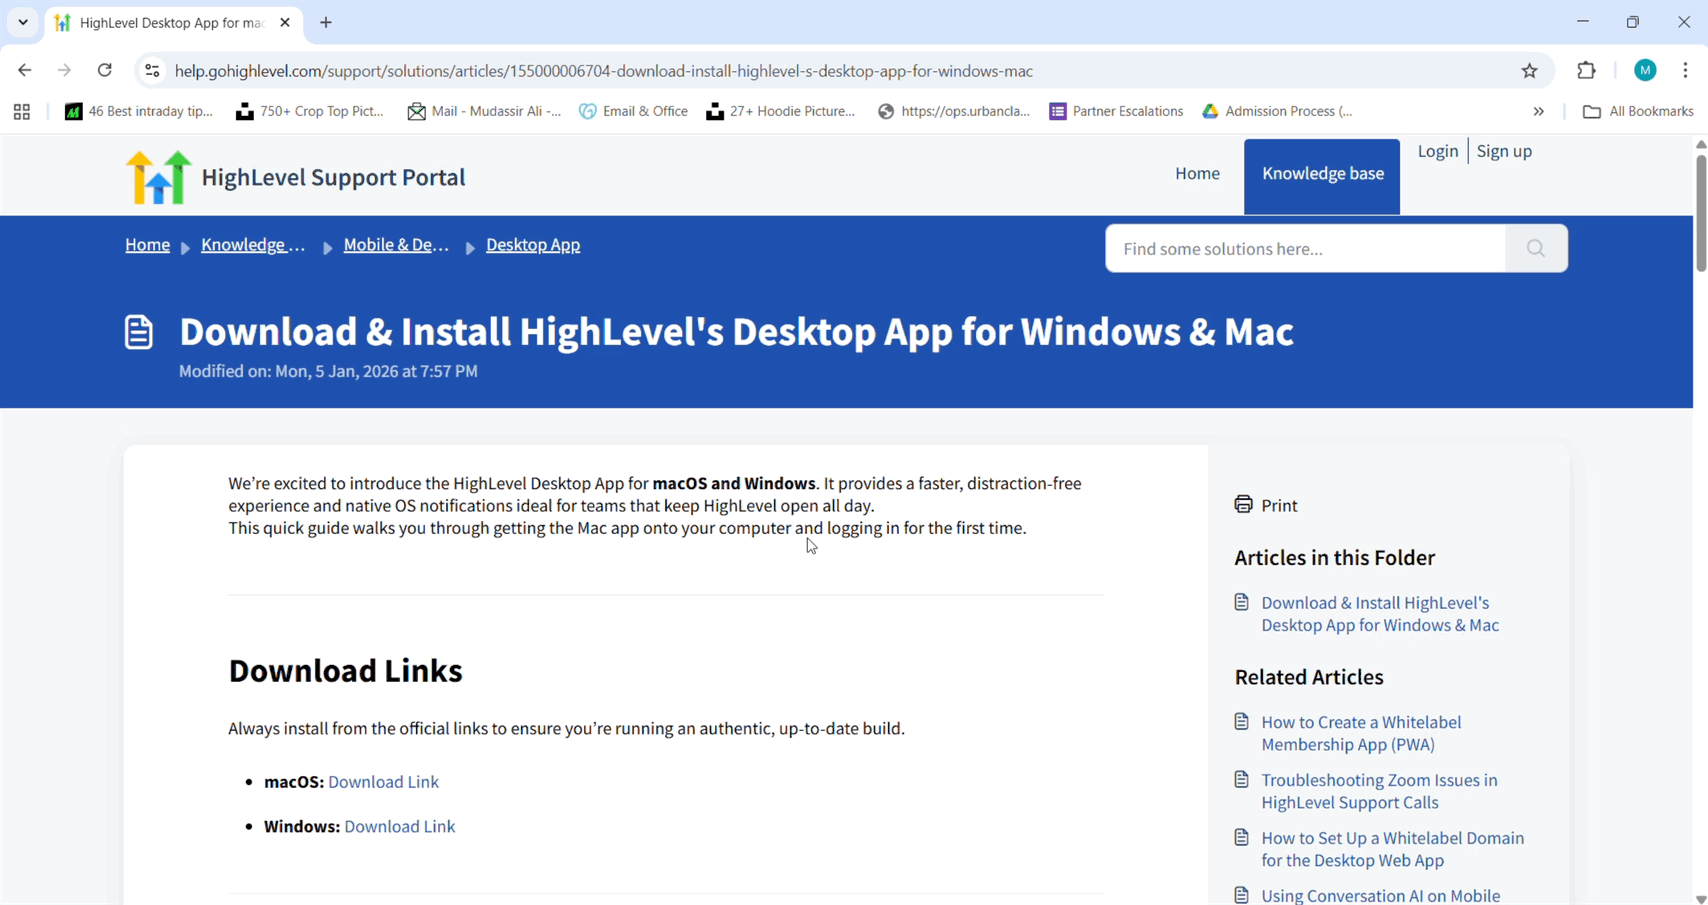Screen dimensions: 1708x905
Task: Bookmark this page with star icon
Action: [1530, 70]
